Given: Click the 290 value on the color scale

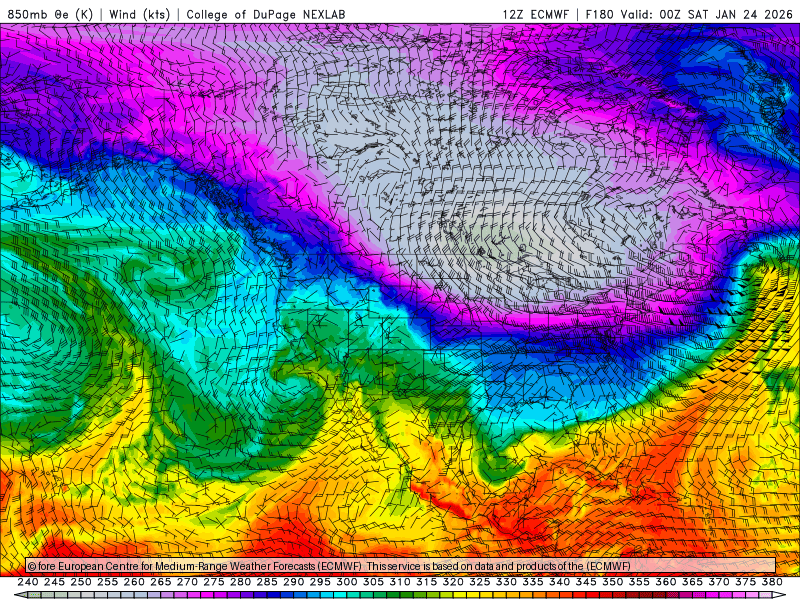Looking at the screenshot, I should (x=293, y=582).
